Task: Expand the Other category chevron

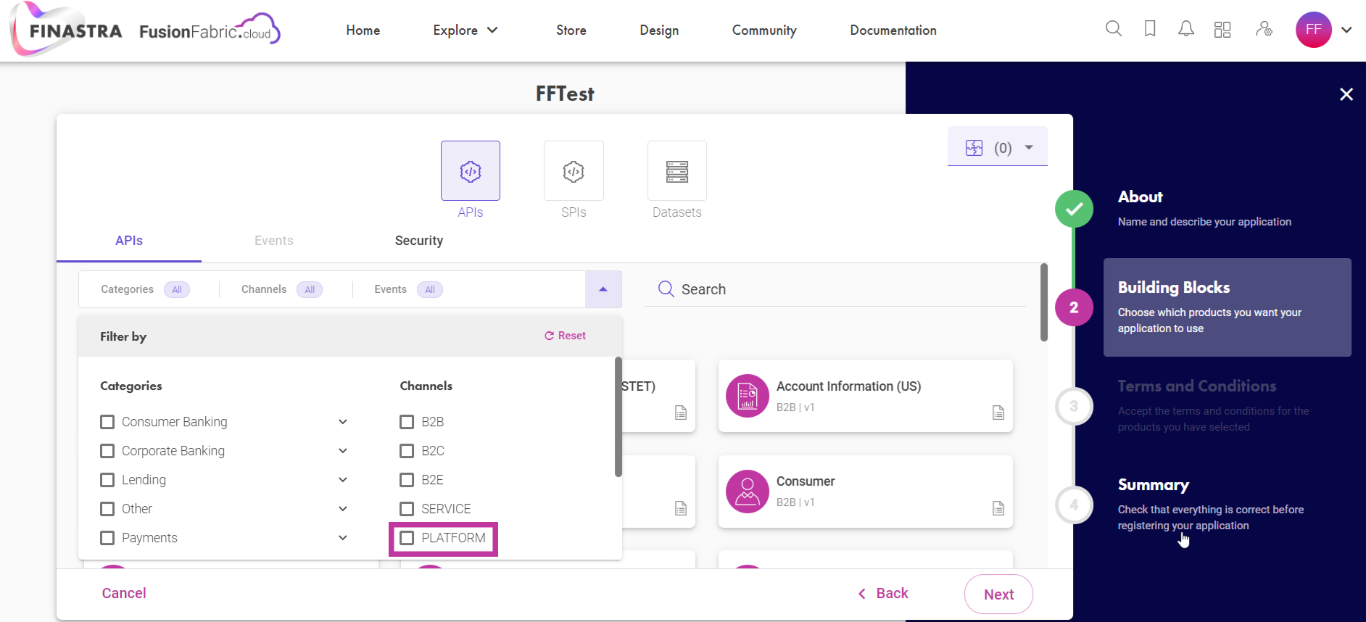Action: pyautogui.click(x=343, y=509)
